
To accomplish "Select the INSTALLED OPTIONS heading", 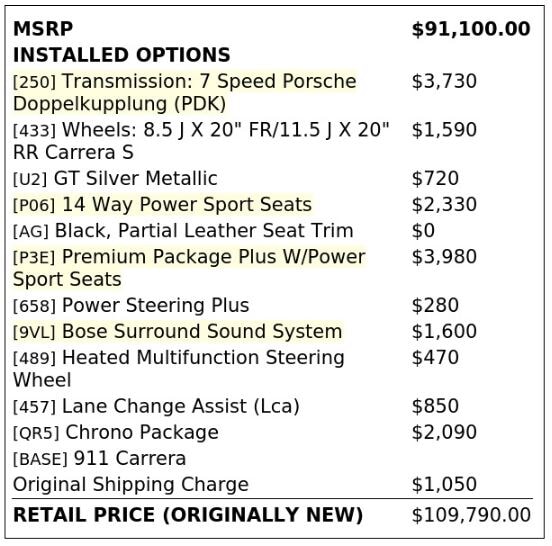I will (x=121, y=55).
